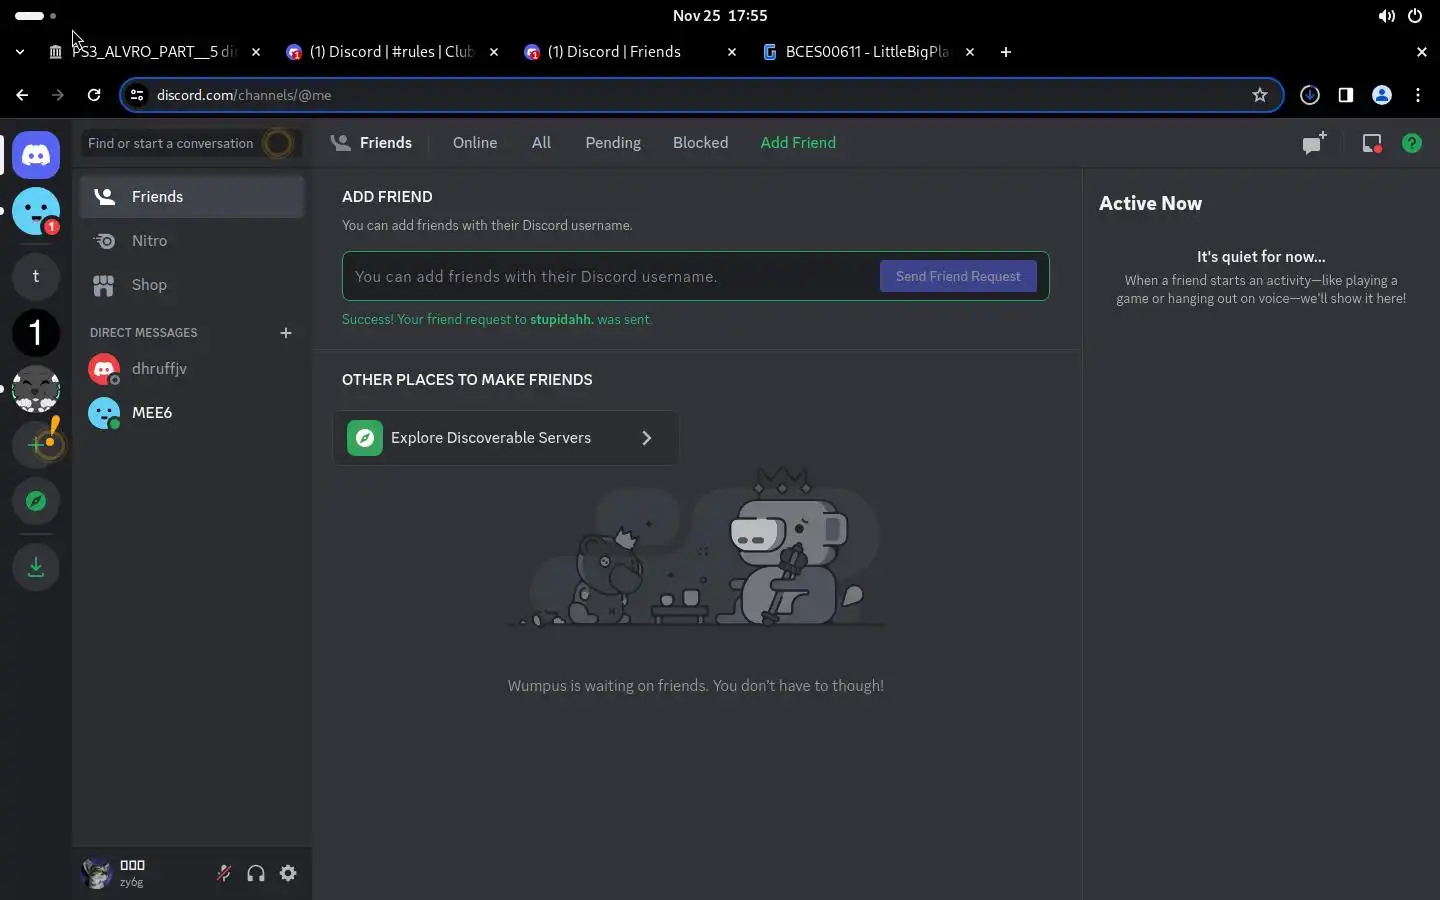Open browser profile avatar icon
The width and height of the screenshot is (1440, 900).
(x=1382, y=95)
